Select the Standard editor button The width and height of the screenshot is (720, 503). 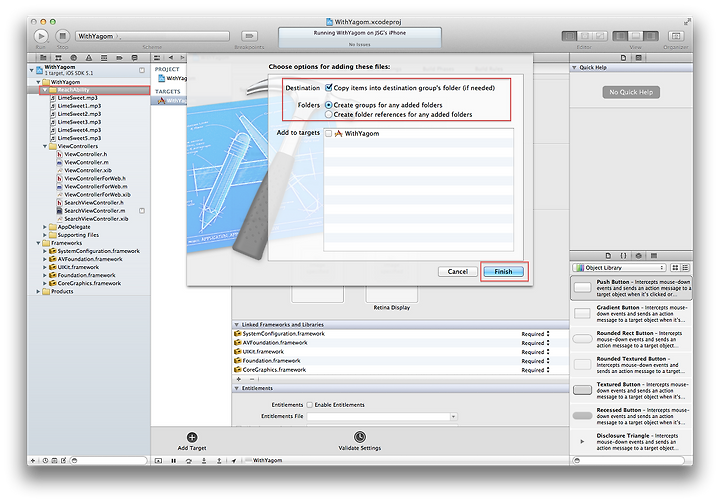(569, 36)
